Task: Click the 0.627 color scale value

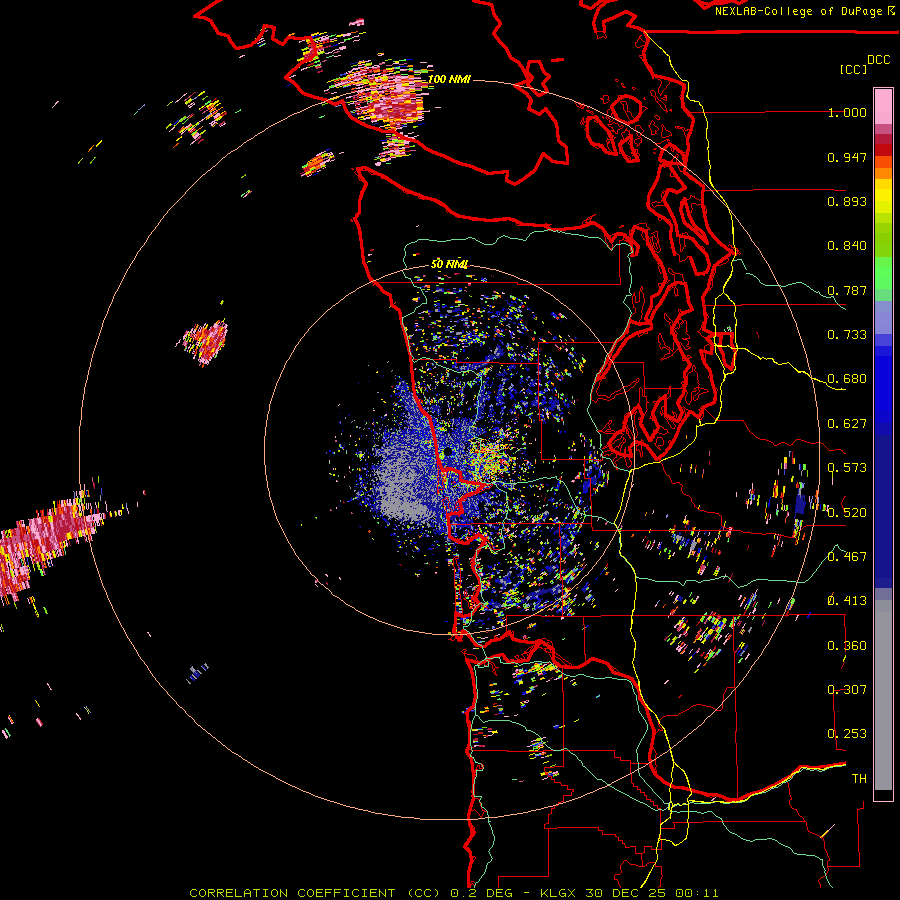Action: (x=847, y=424)
